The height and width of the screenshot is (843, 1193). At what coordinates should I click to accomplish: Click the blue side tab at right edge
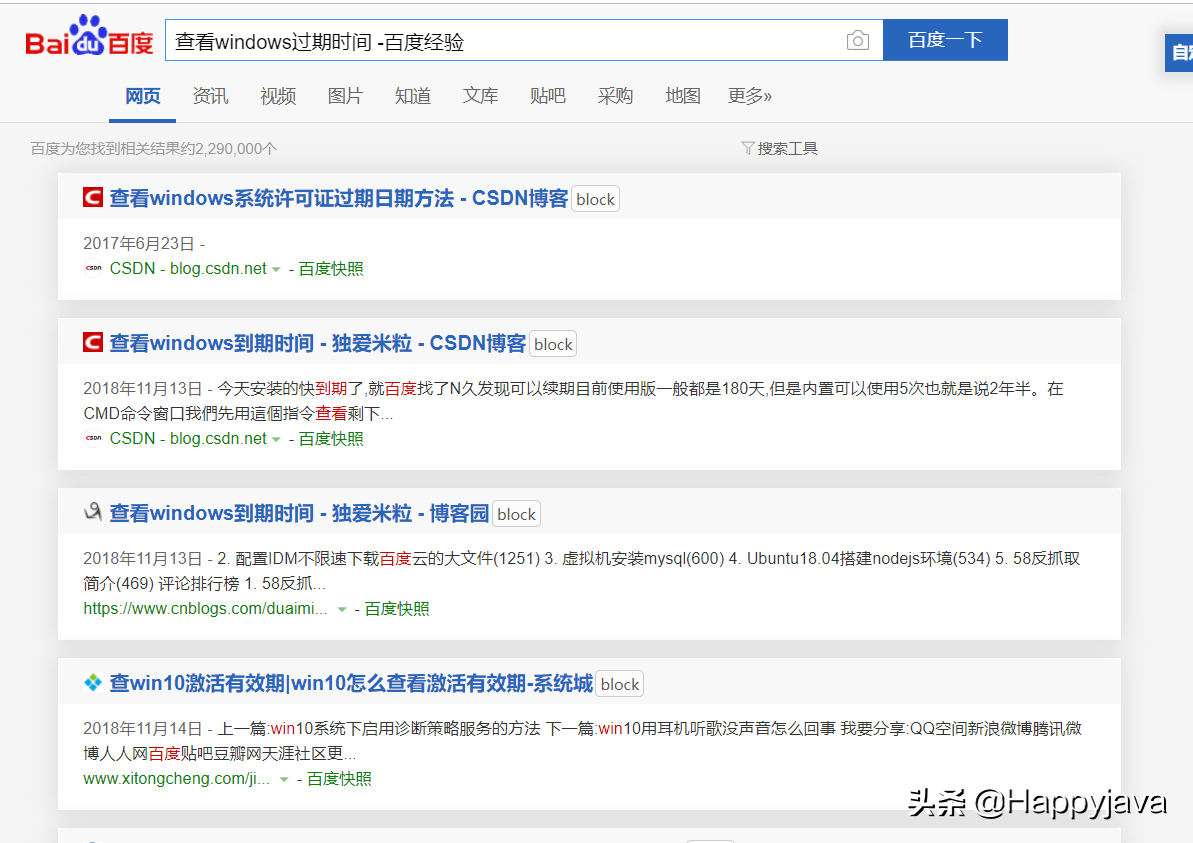pyautogui.click(x=1179, y=52)
